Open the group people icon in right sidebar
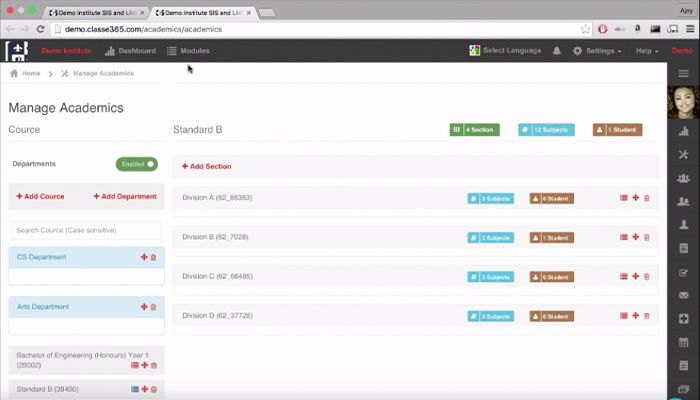 click(683, 178)
